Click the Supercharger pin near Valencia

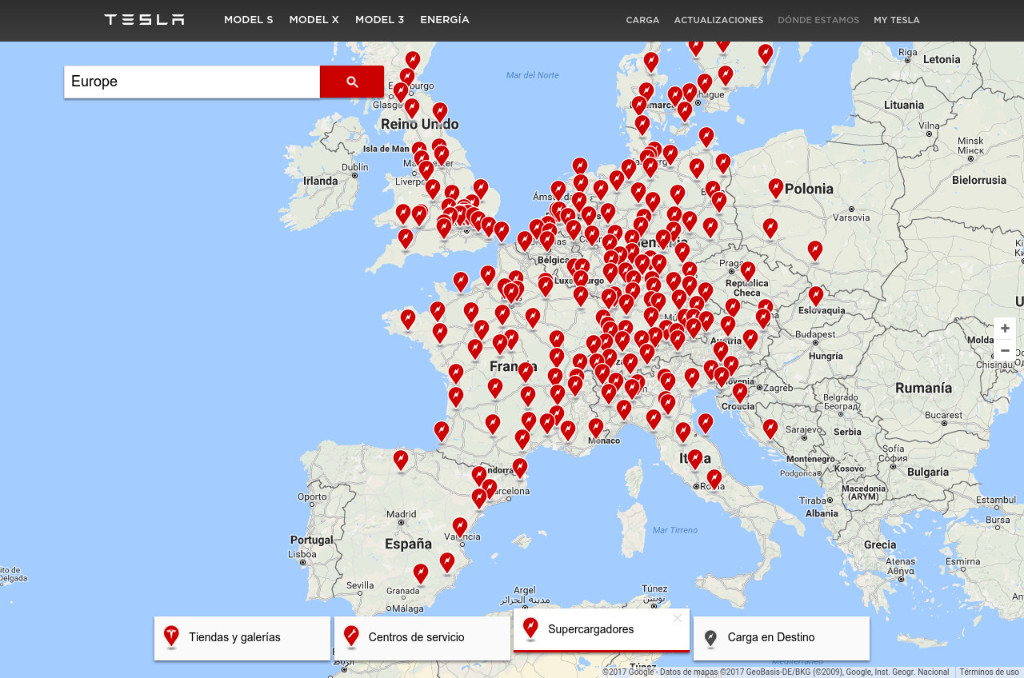[x=460, y=525]
